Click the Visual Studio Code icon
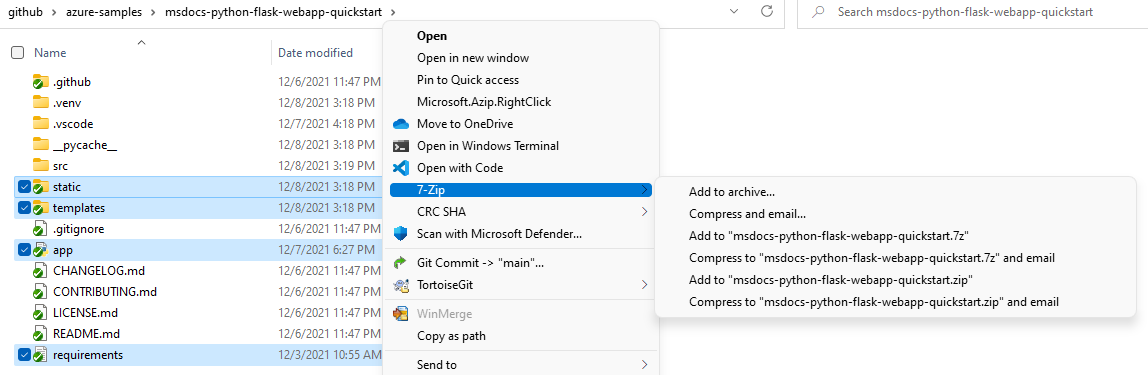The height and width of the screenshot is (375, 1148). point(400,168)
